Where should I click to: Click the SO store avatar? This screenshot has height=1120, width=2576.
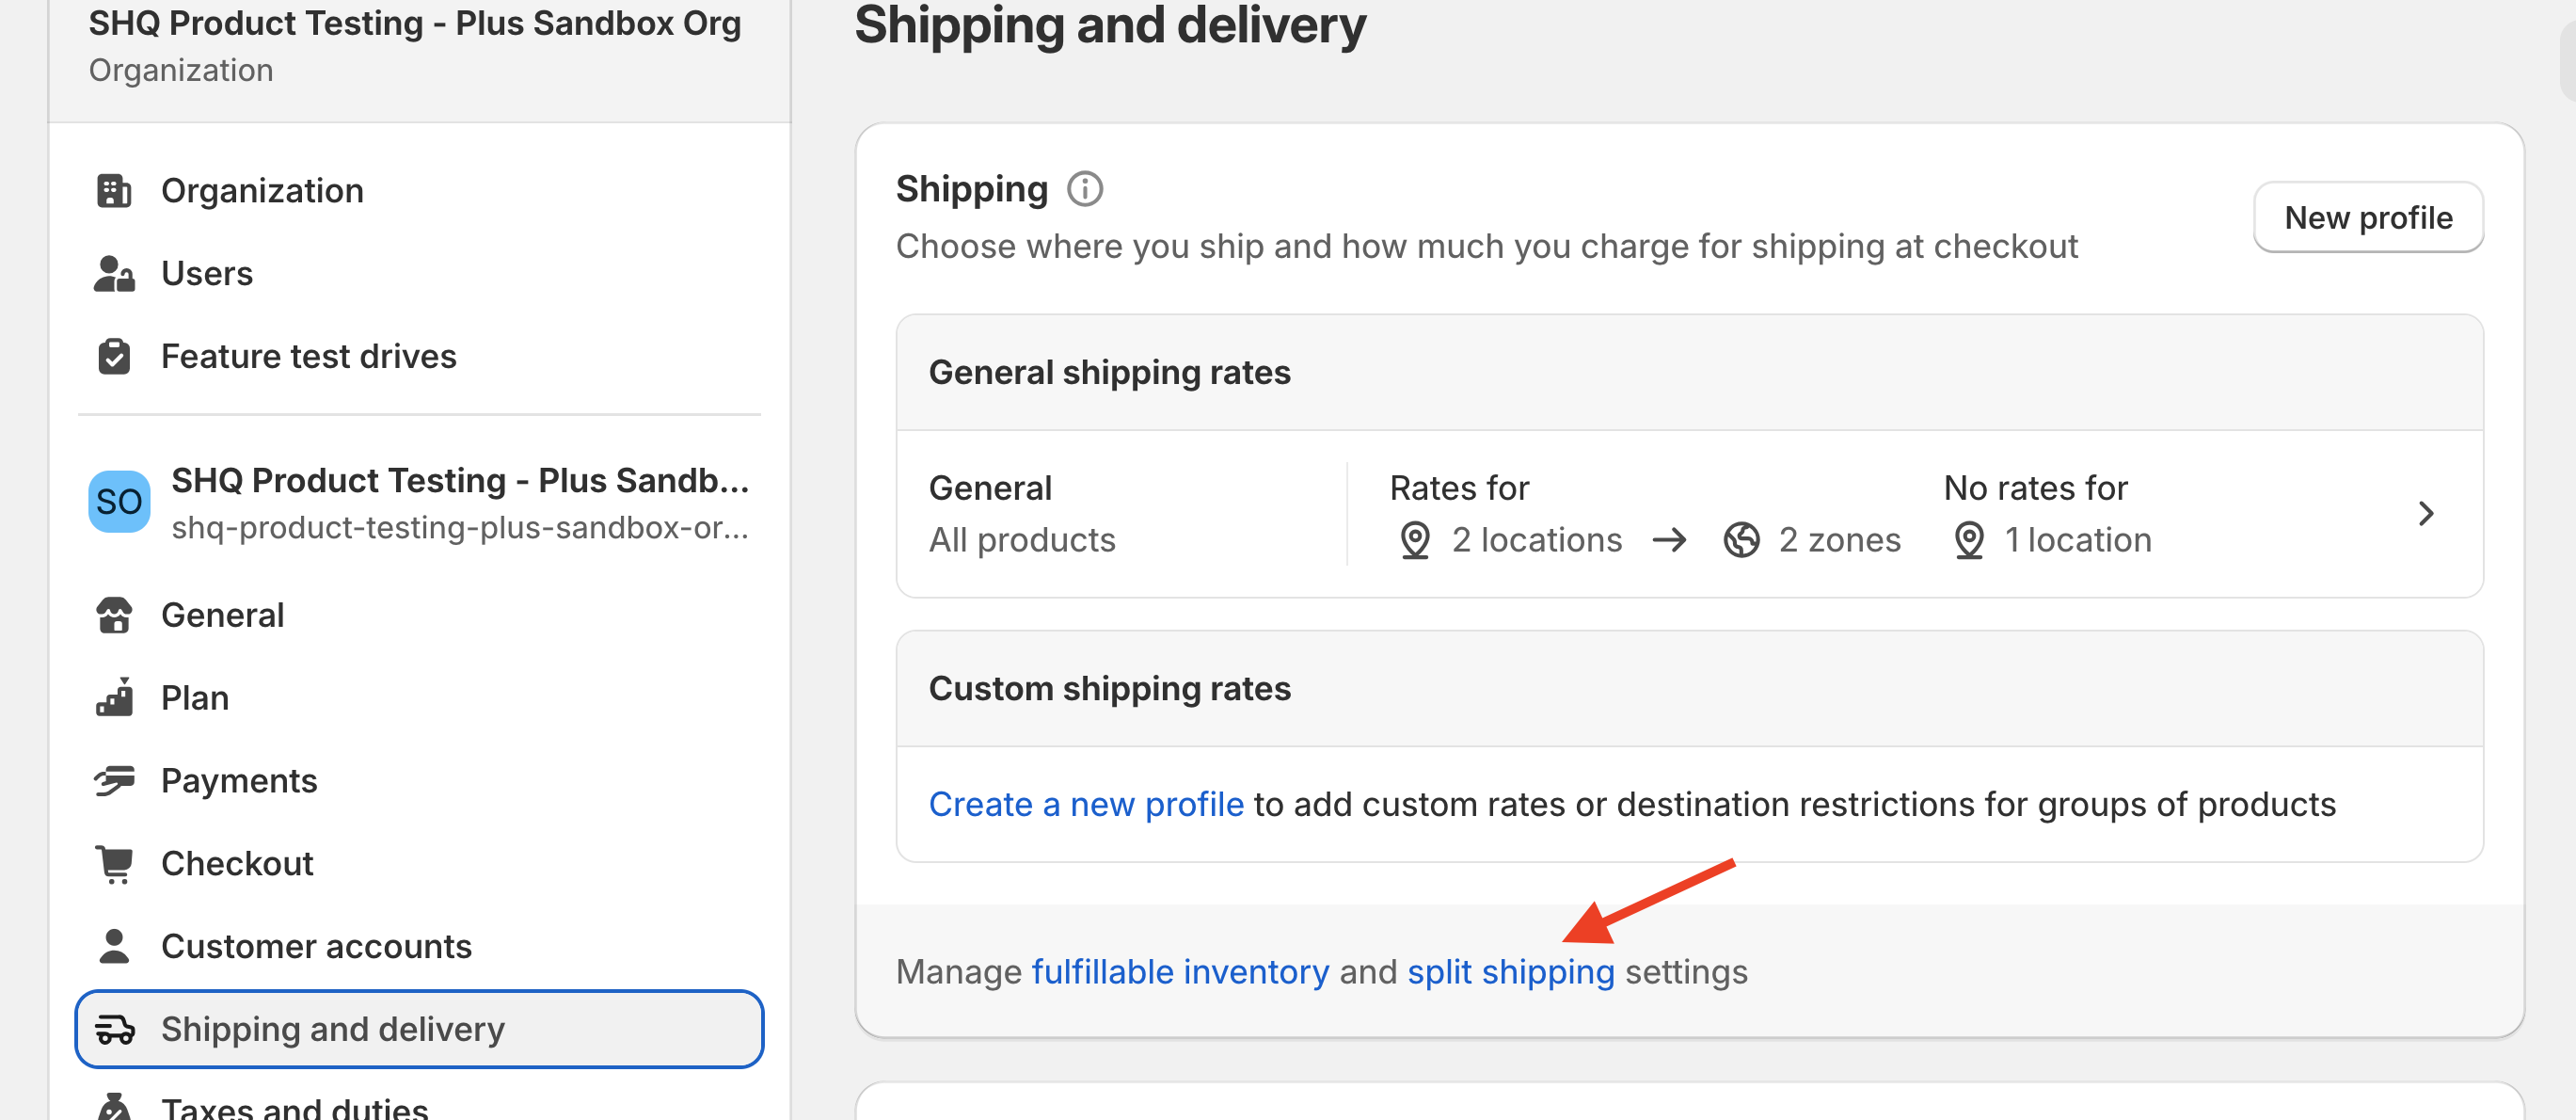point(119,502)
